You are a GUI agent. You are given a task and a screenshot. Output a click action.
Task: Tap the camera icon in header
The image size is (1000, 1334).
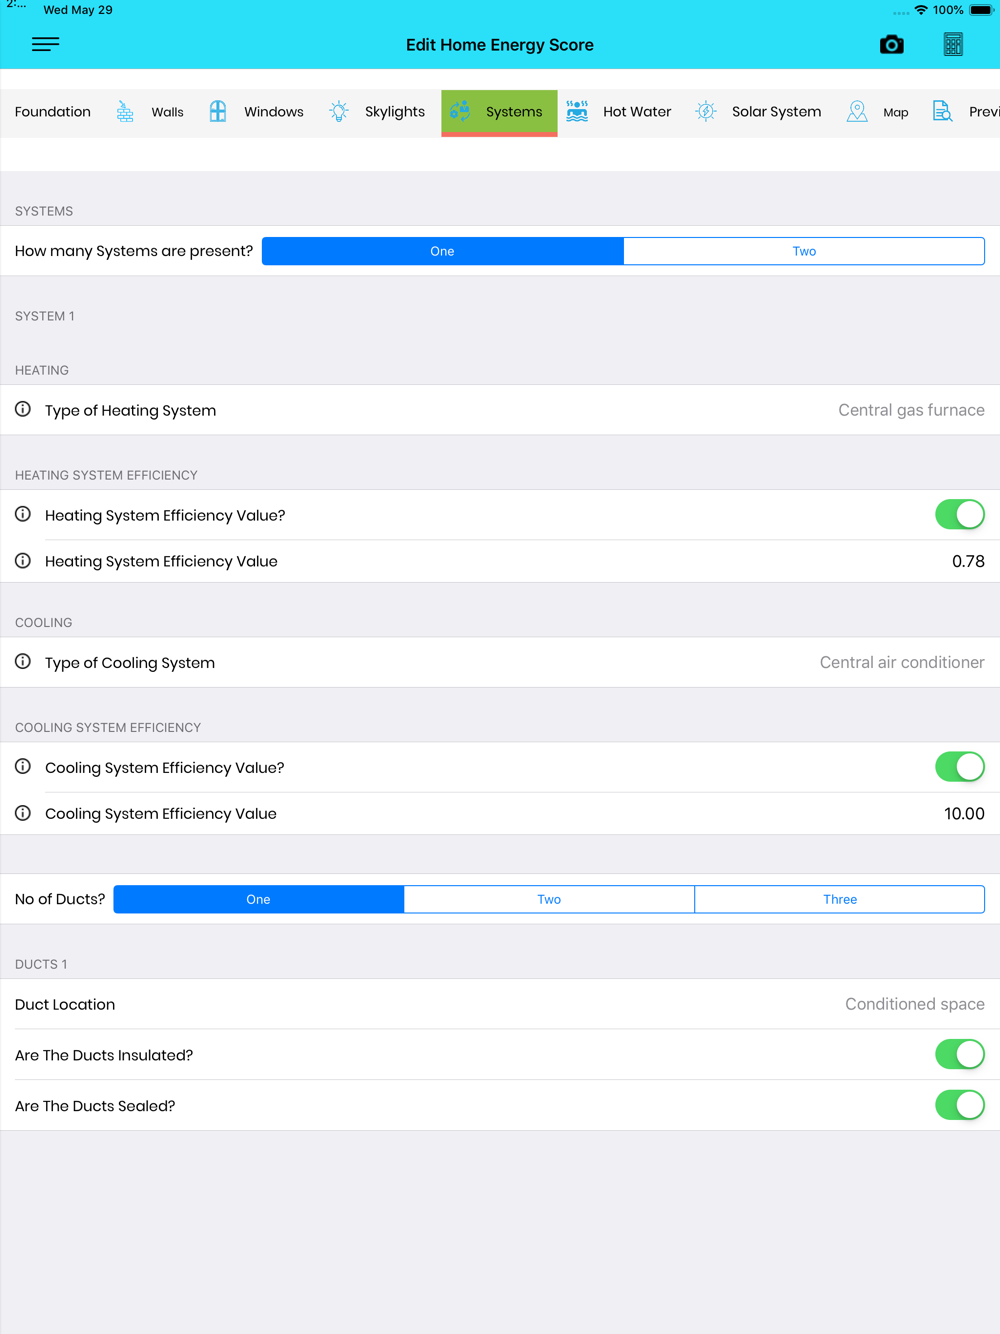tap(891, 45)
